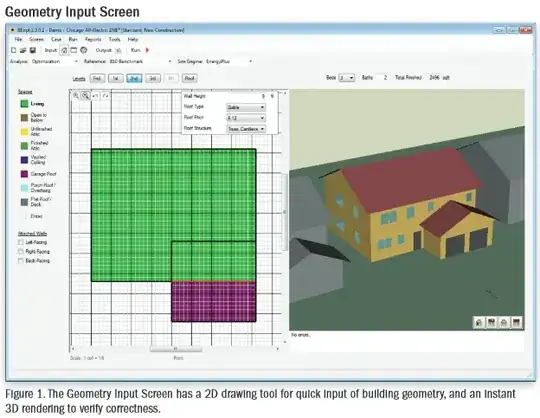Pick the Unfinished Attic yellow swatch
Image resolution: width=540 pixels, height=418 pixels.
click(x=24, y=132)
